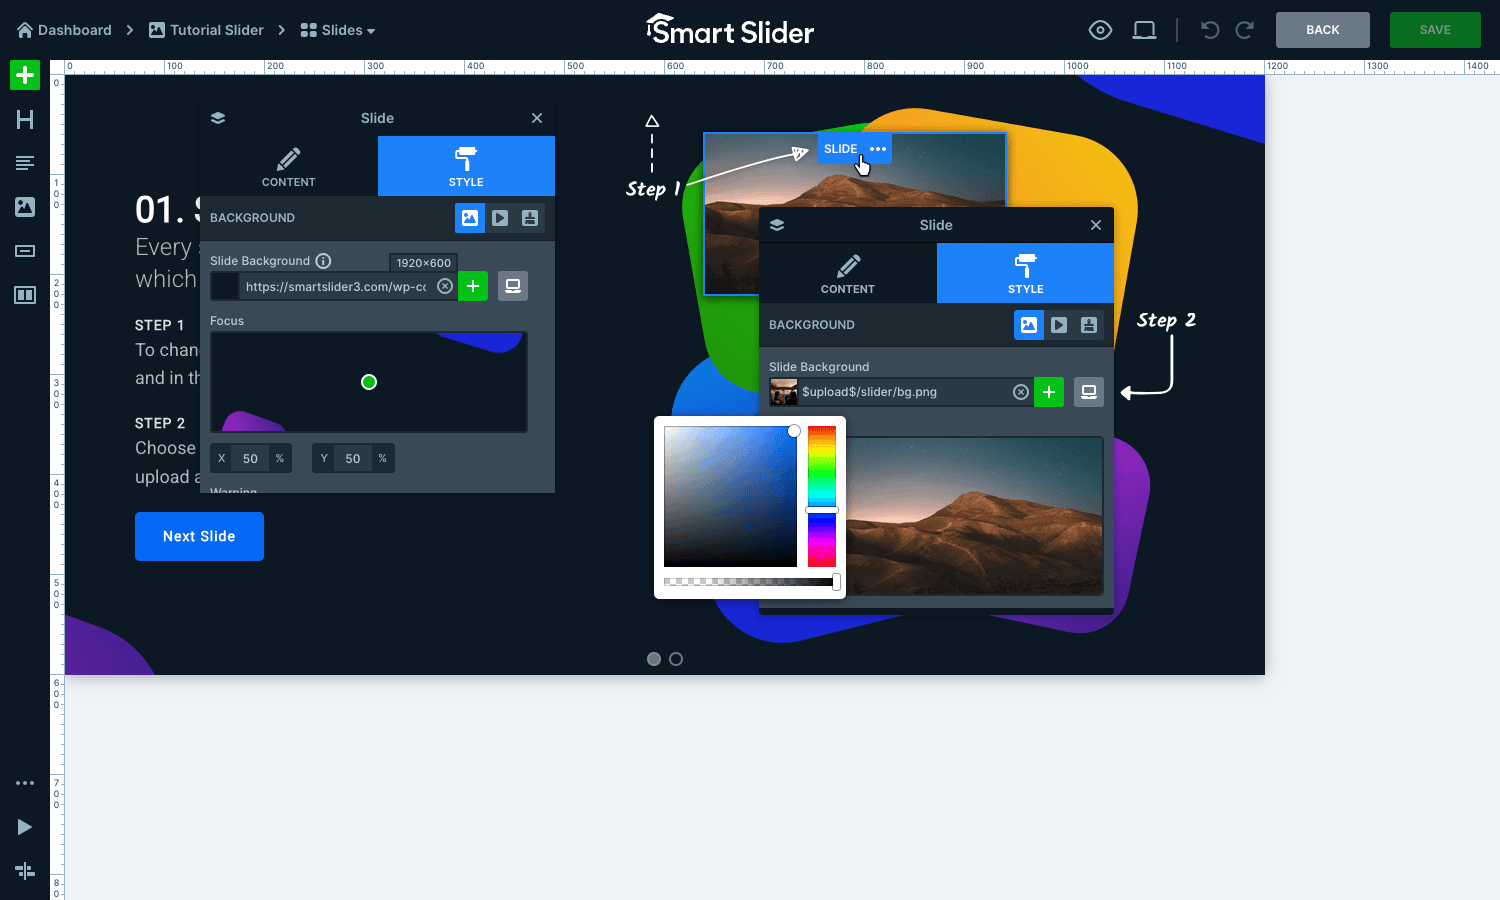
Task: Expand the Slides dropdown in the breadcrumb
Action: tap(338, 30)
